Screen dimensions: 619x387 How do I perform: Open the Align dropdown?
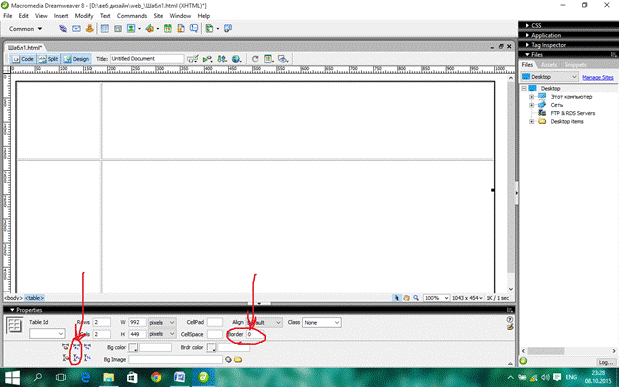[264, 322]
